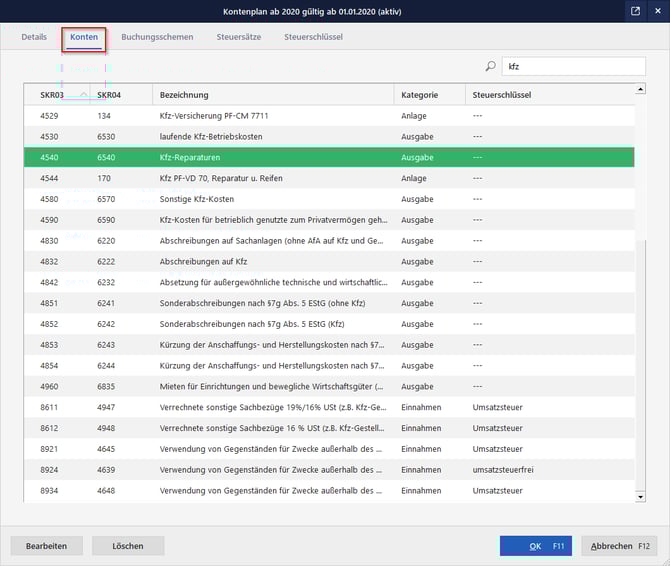Open the Steuersätze tab
The width and height of the screenshot is (670, 566).
click(x=238, y=37)
